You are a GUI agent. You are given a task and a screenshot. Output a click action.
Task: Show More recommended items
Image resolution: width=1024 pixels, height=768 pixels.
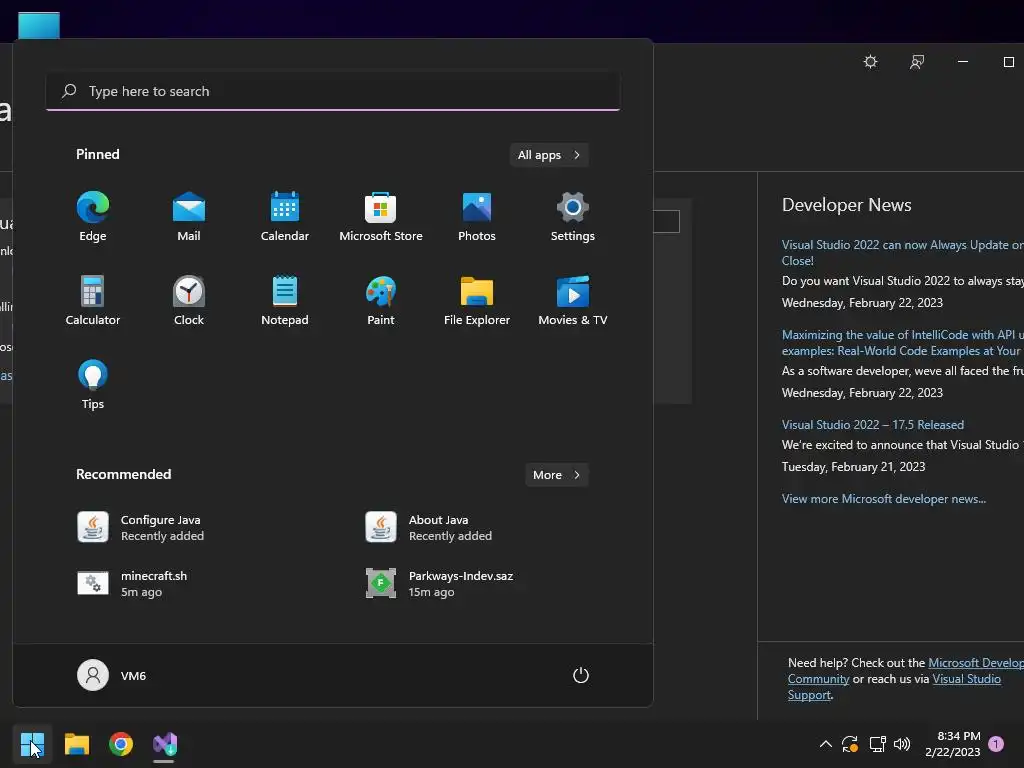(557, 475)
